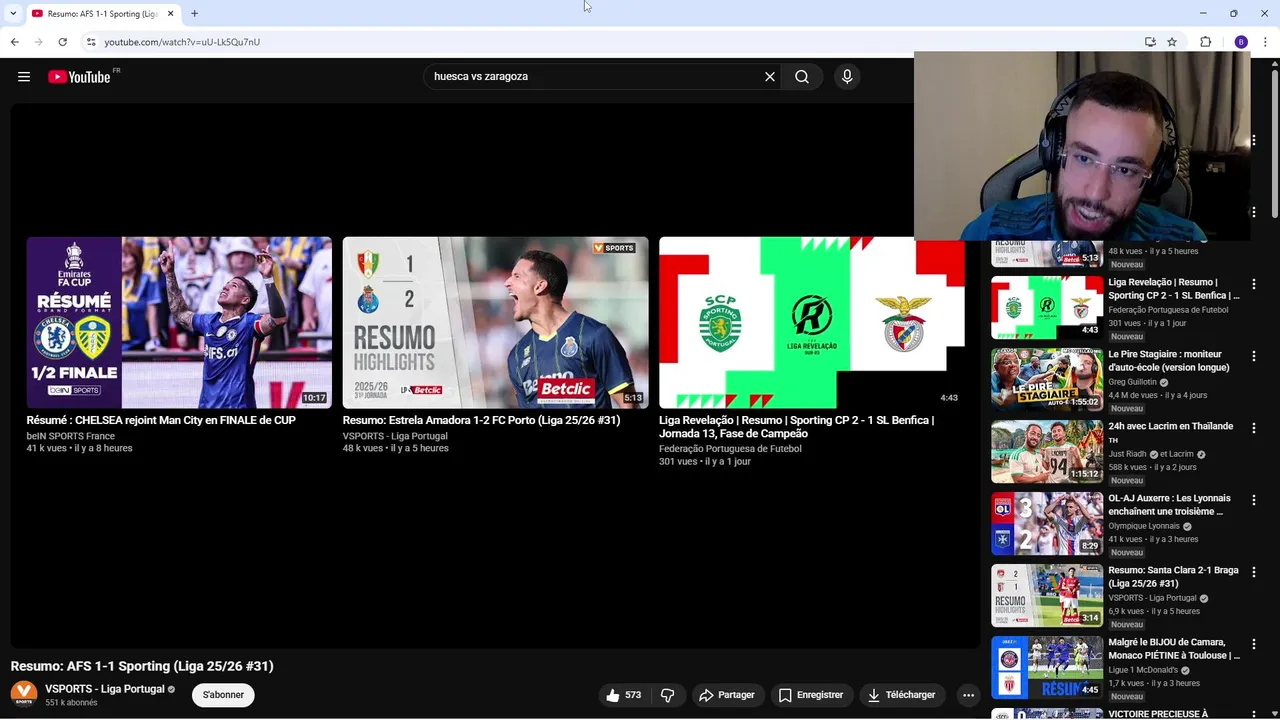This screenshot has width=1280, height=720.
Task: Click the Sporting CP vs Benfica endscreen thumbnail
Action: (811, 322)
